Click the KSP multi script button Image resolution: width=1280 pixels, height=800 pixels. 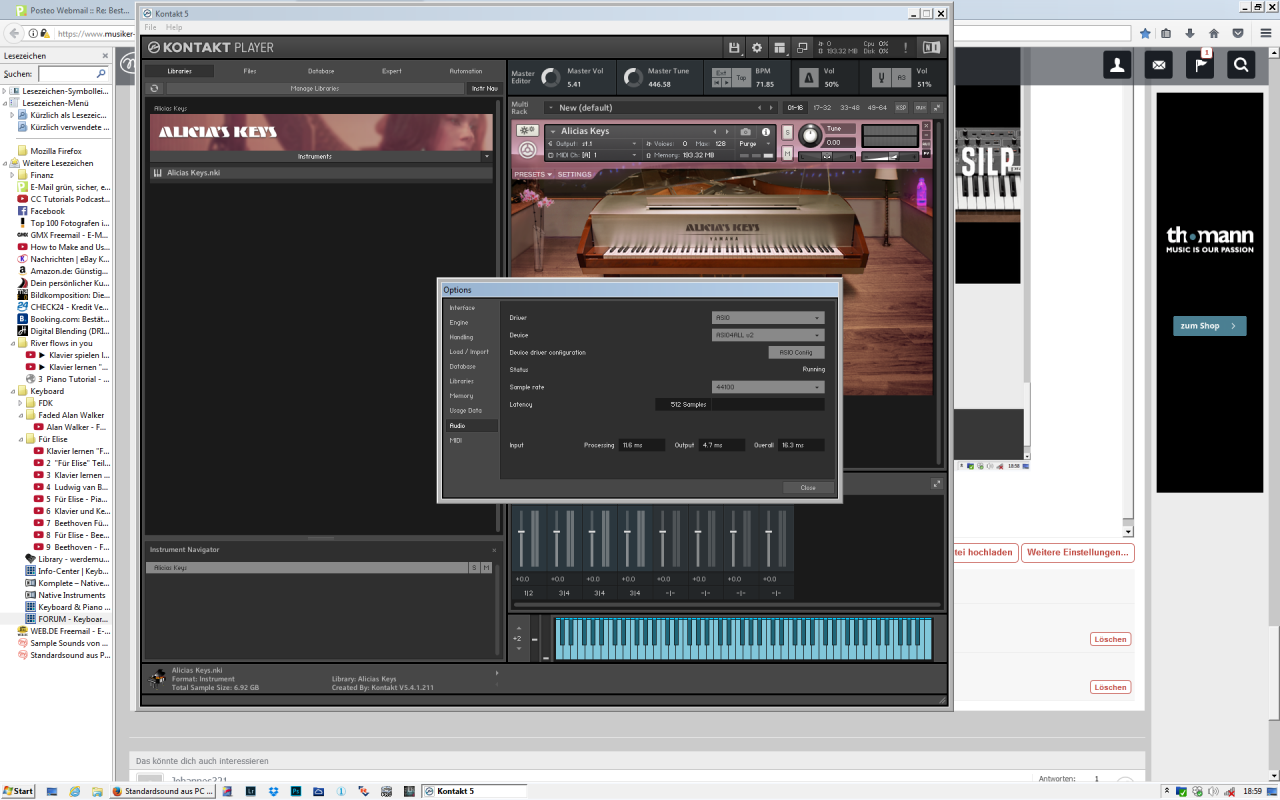pyautogui.click(x=901, y=107)
